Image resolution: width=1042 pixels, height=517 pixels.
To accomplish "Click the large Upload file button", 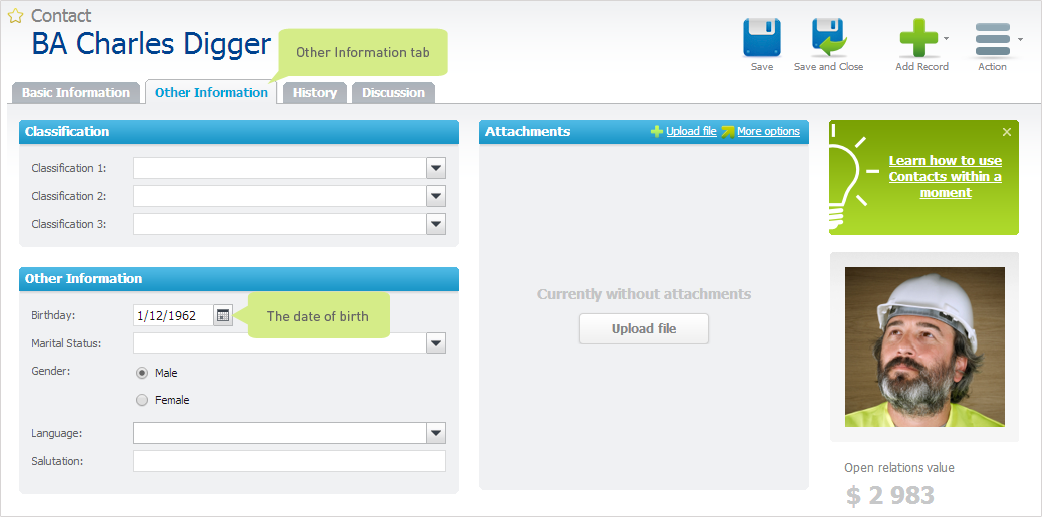I will coord(644,328).
